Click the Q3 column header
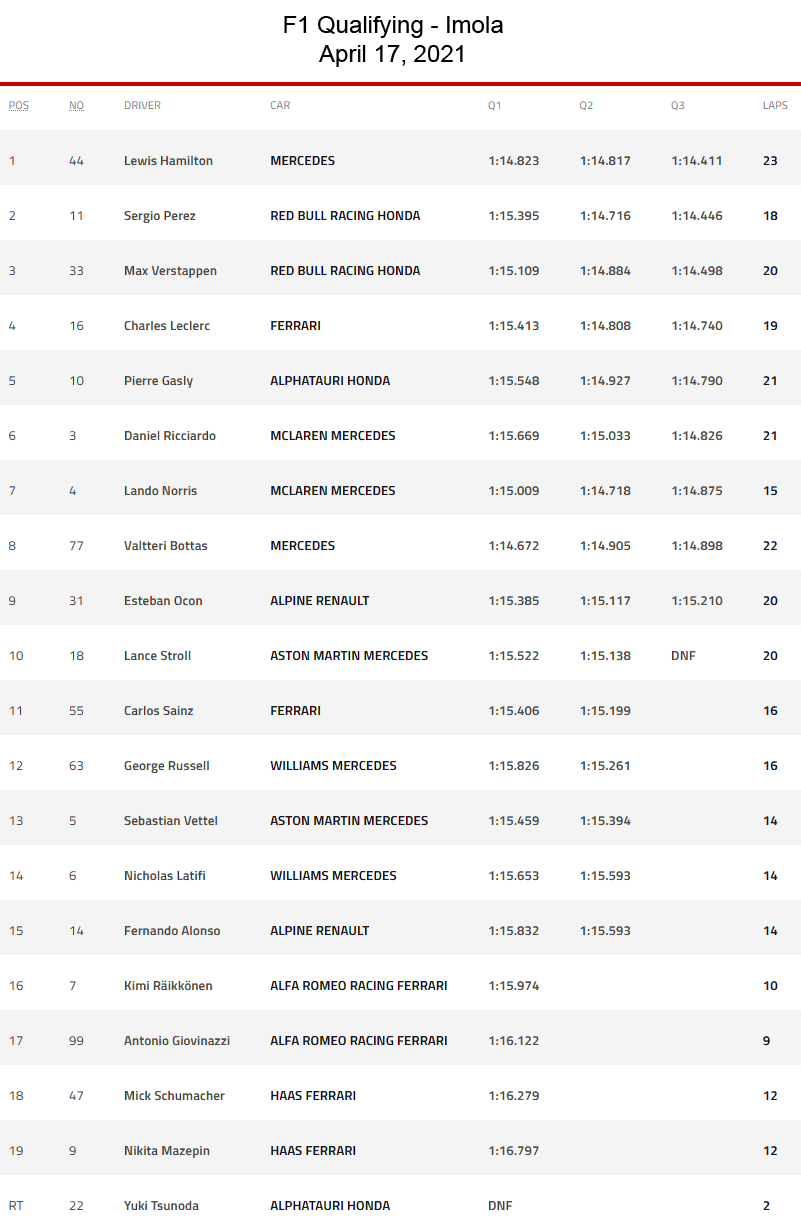Screen dimensions: 801x1226 click(678, 105)
